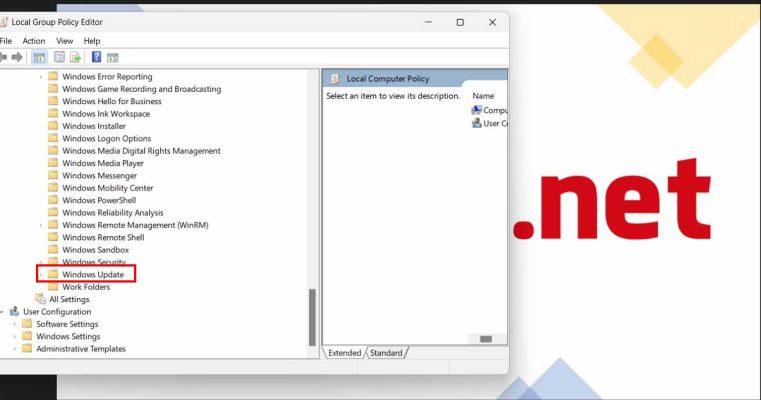Expand the Windows Error Reporting node
The image size is (761, 400).
coord(41,77)
